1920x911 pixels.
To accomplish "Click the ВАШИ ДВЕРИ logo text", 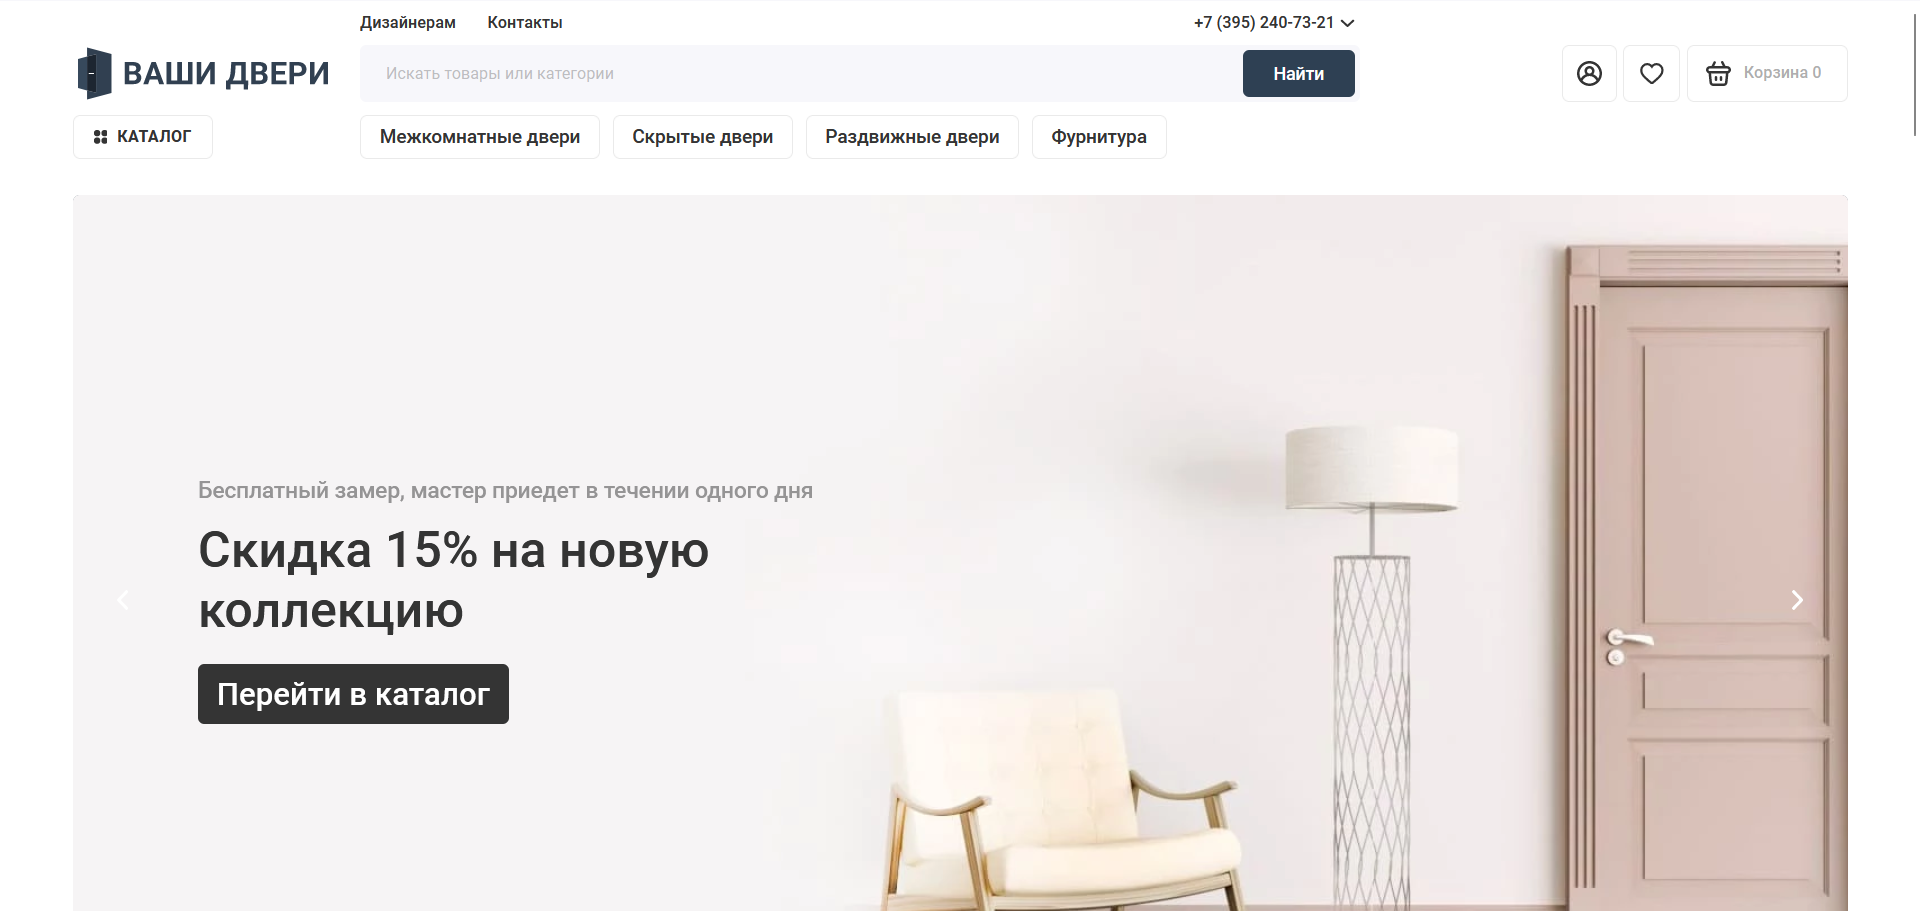I will [226, 73].
